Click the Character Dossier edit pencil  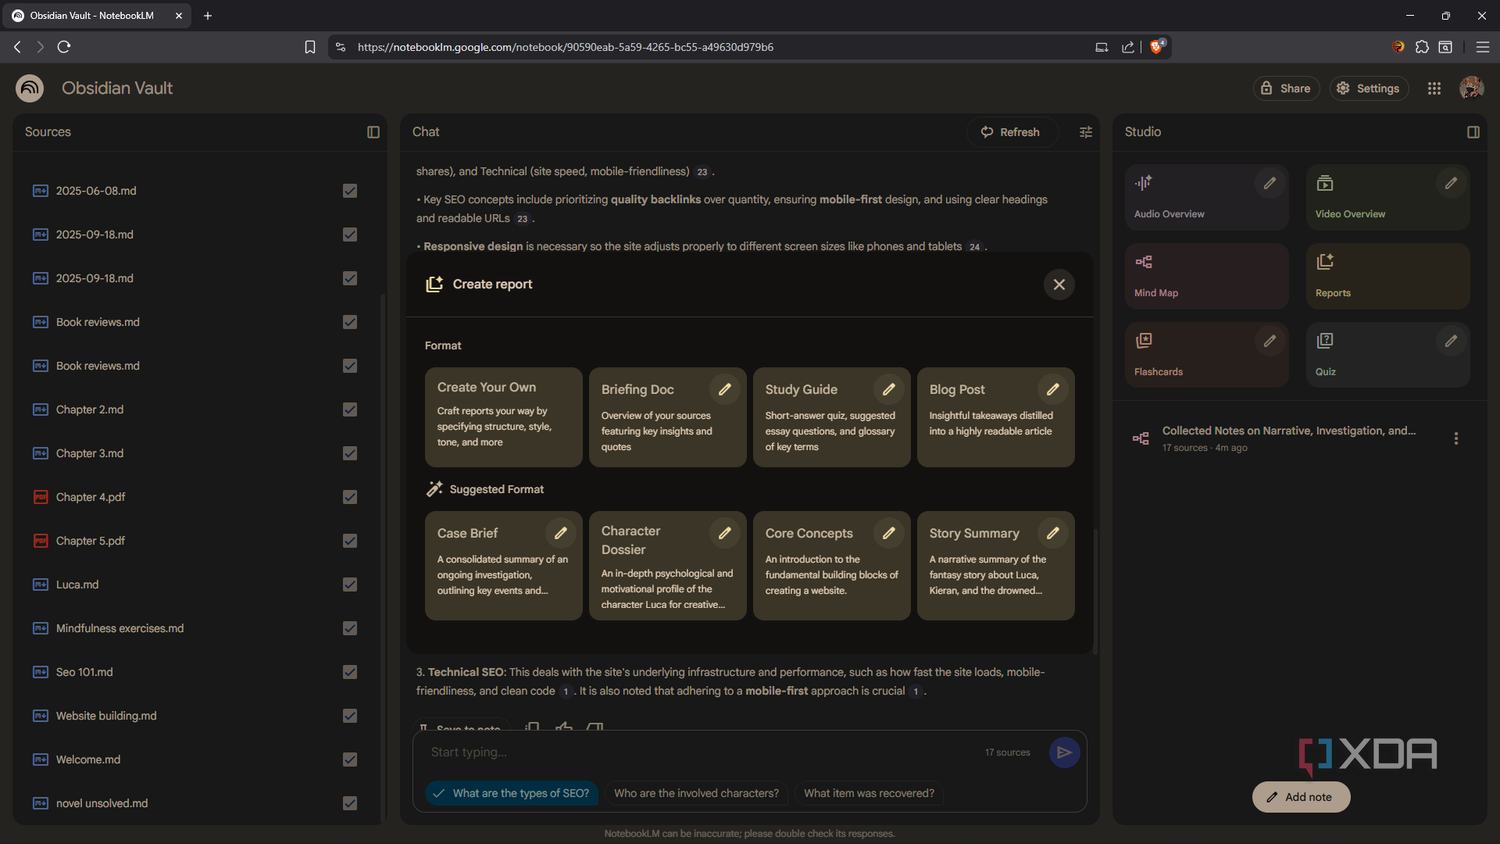pos(725,533)
